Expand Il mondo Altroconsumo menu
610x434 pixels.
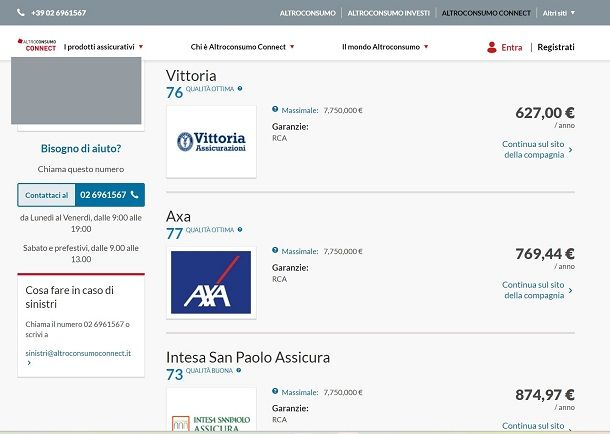[x=385, y=47]
